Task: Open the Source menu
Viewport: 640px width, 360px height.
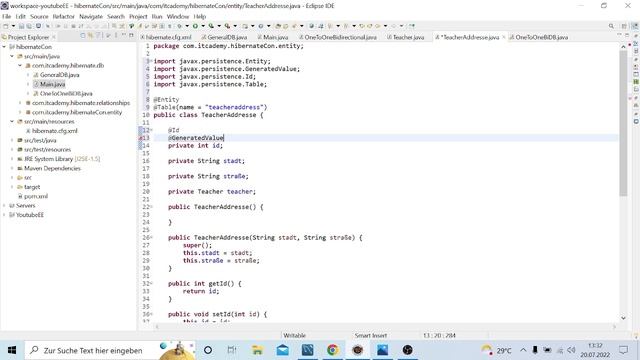Action: click(39, 16)
